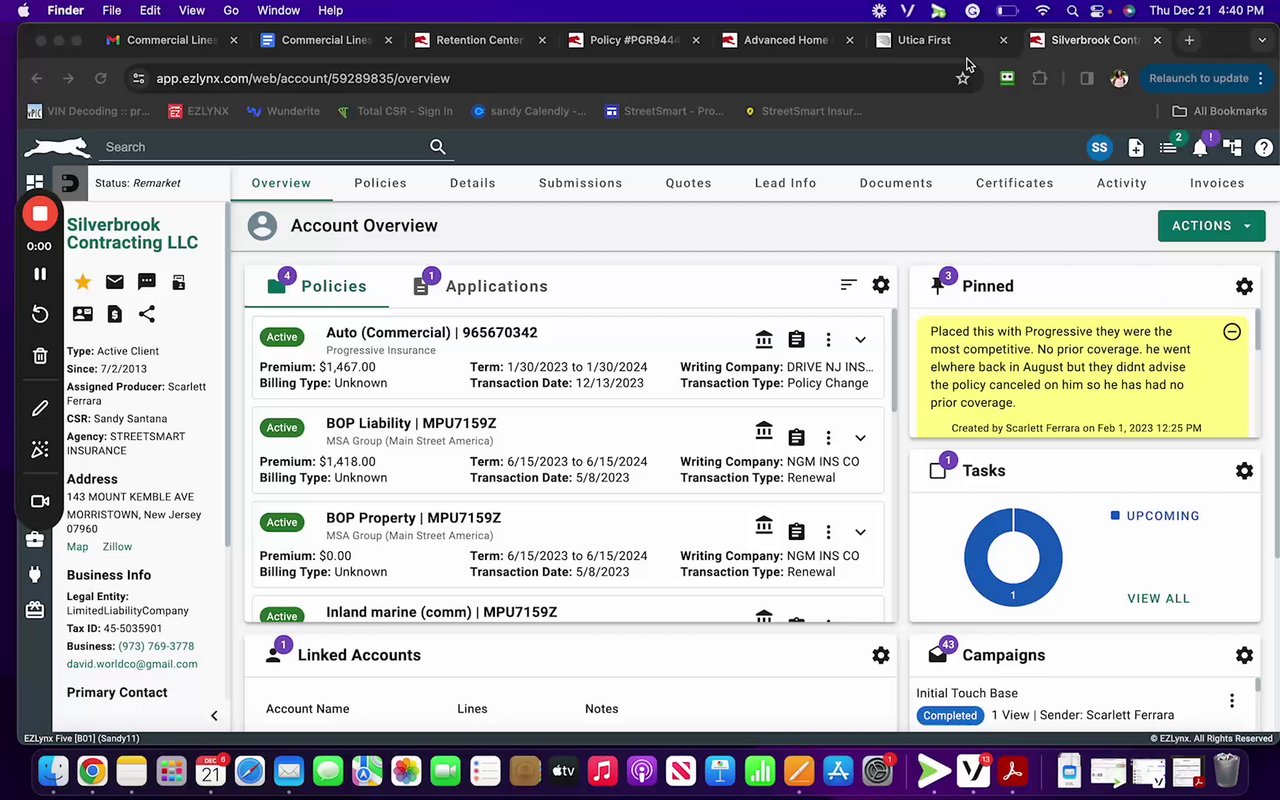Viewport: 1280px width, 800px height.
Task: Open the Applications panel tab
Action: [480, 286]
